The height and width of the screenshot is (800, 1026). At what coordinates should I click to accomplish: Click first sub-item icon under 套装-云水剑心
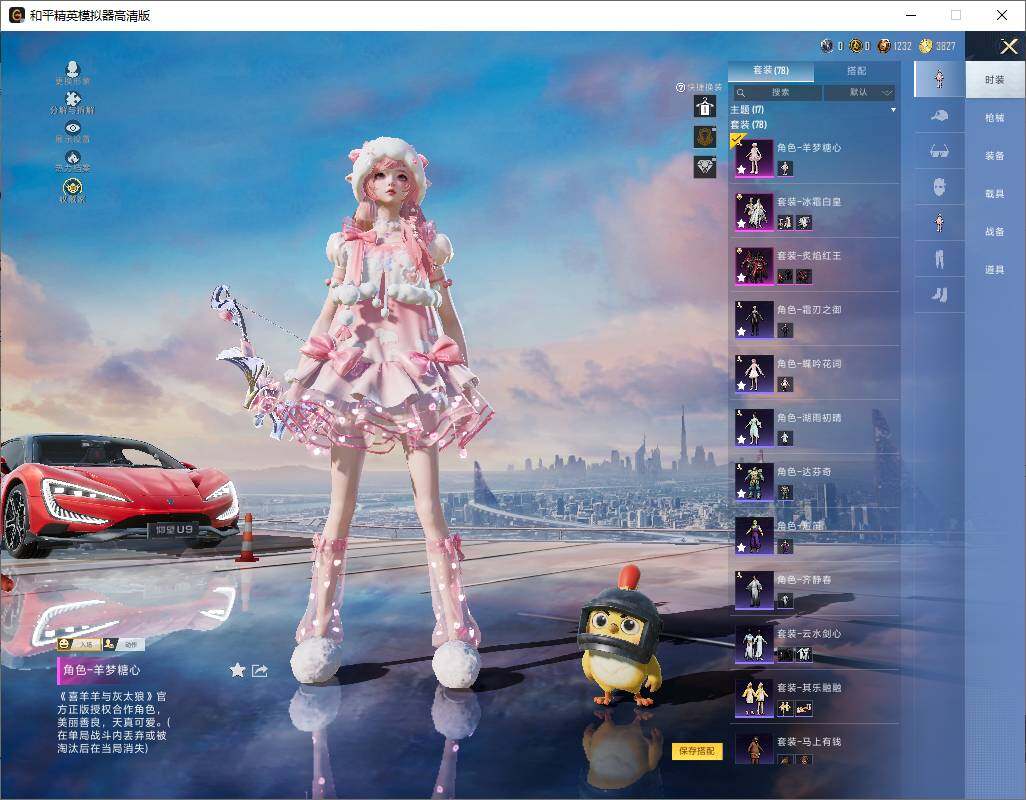click(x=785, y=654)
